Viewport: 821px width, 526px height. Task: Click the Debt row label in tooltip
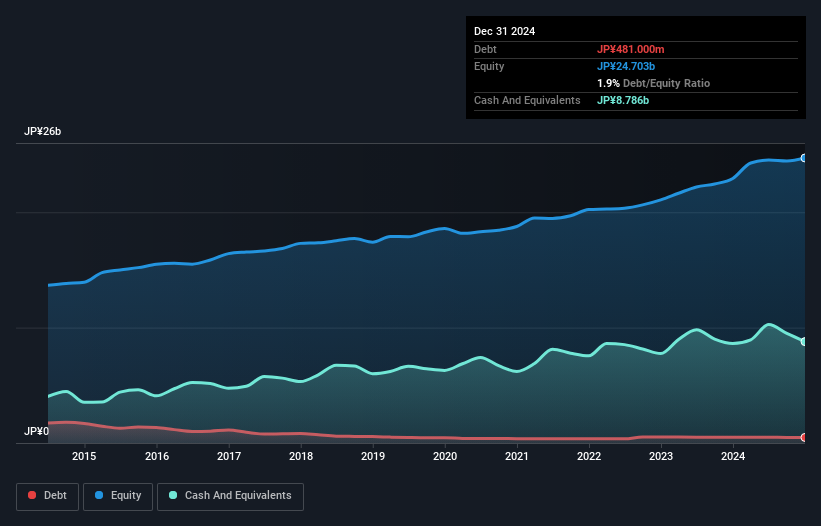485,49
